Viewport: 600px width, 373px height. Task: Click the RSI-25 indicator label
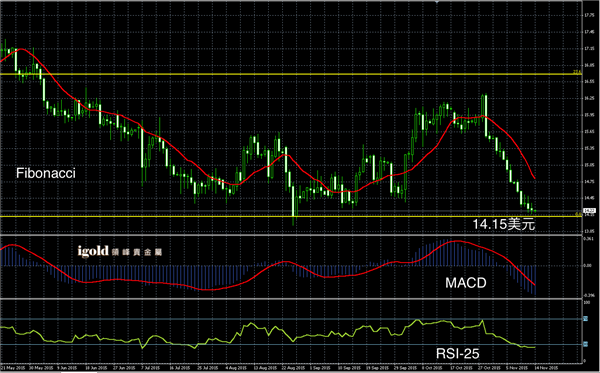(x=458, y=353)
